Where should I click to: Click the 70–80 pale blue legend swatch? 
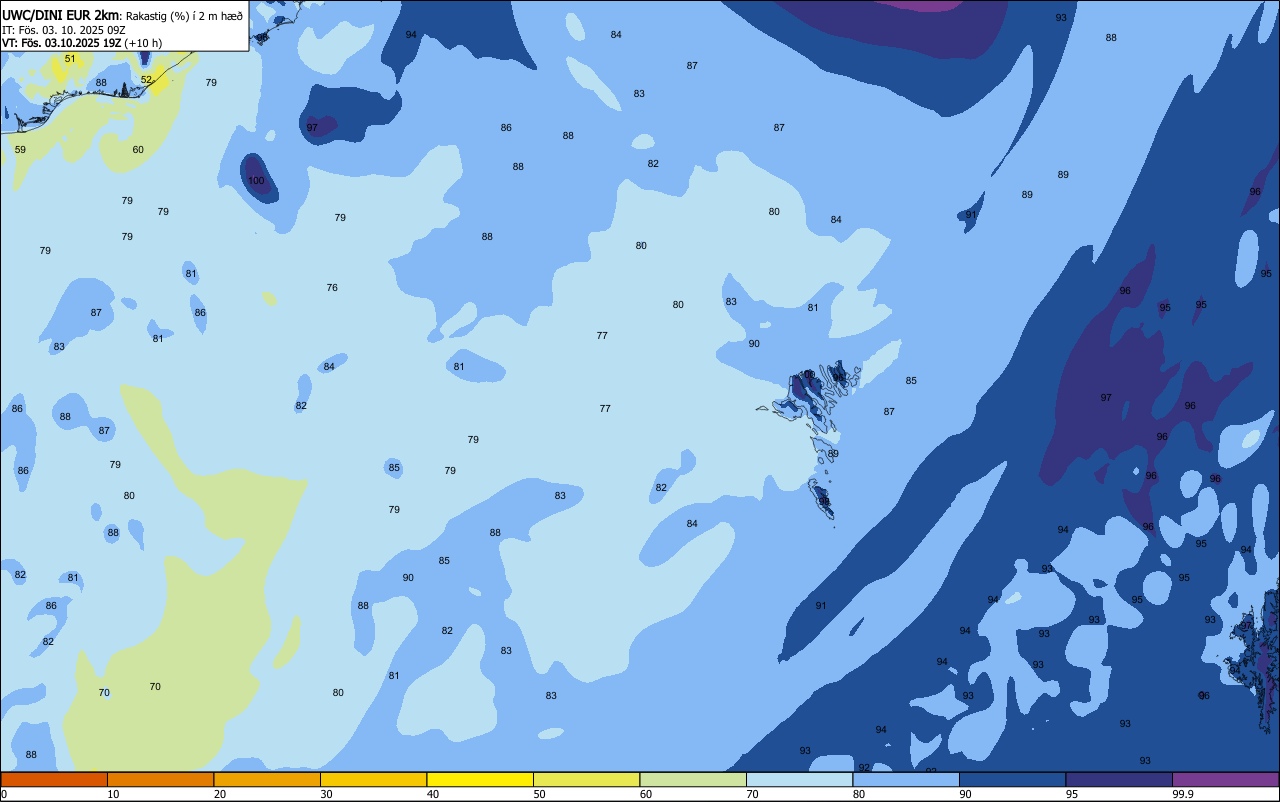[x=799, y=779]
